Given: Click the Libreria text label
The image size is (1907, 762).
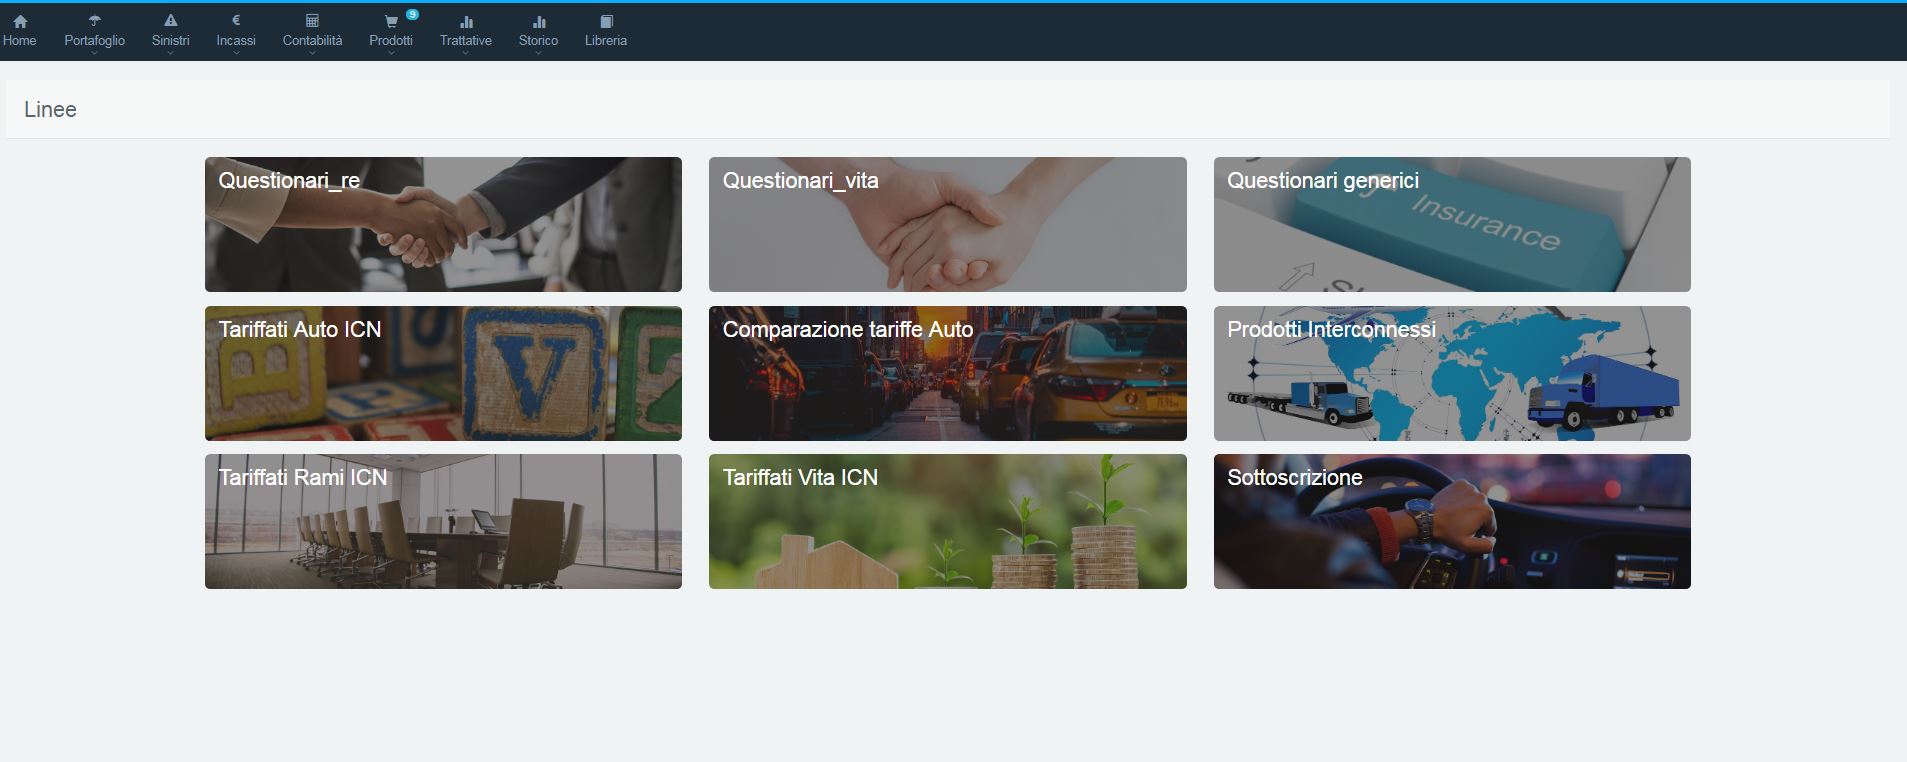Looking at the screenshot, I should pos(606,41).
